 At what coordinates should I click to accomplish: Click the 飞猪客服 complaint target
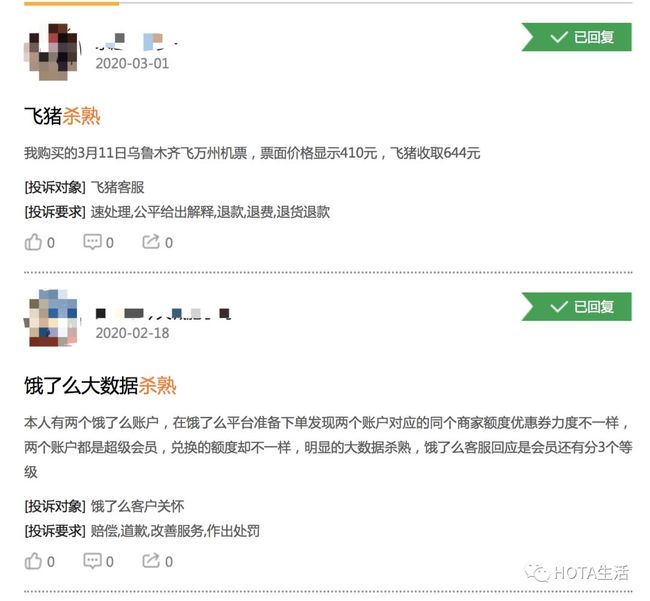point(117,187)
